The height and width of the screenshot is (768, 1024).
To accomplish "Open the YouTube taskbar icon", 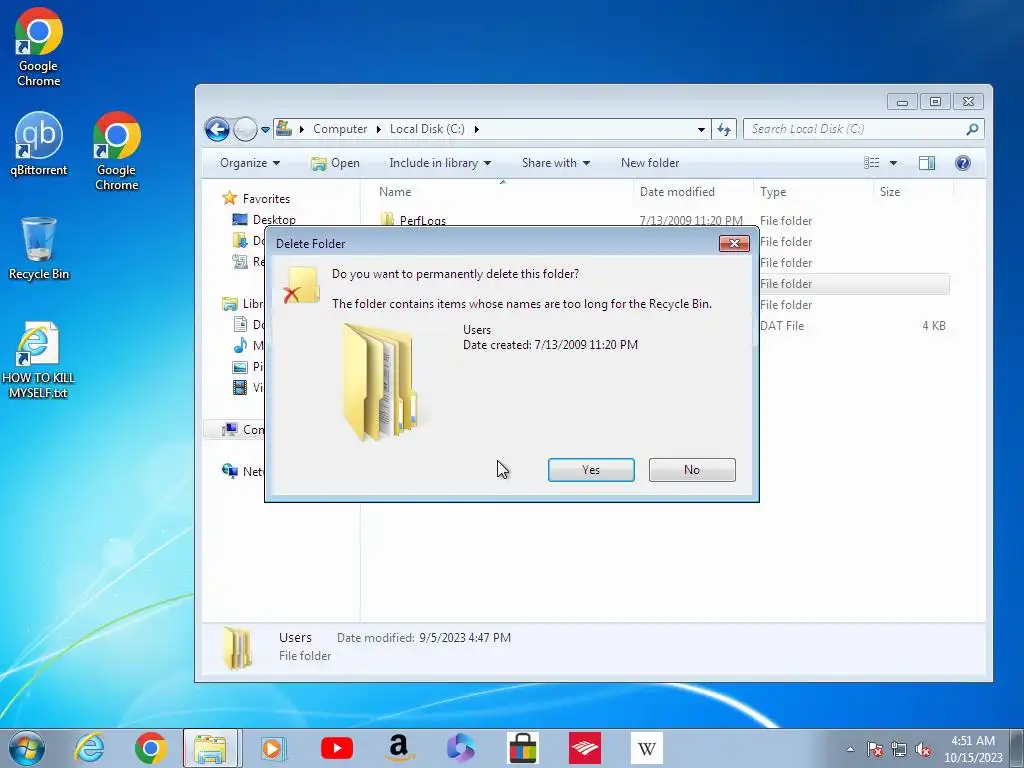I will 337,748.
